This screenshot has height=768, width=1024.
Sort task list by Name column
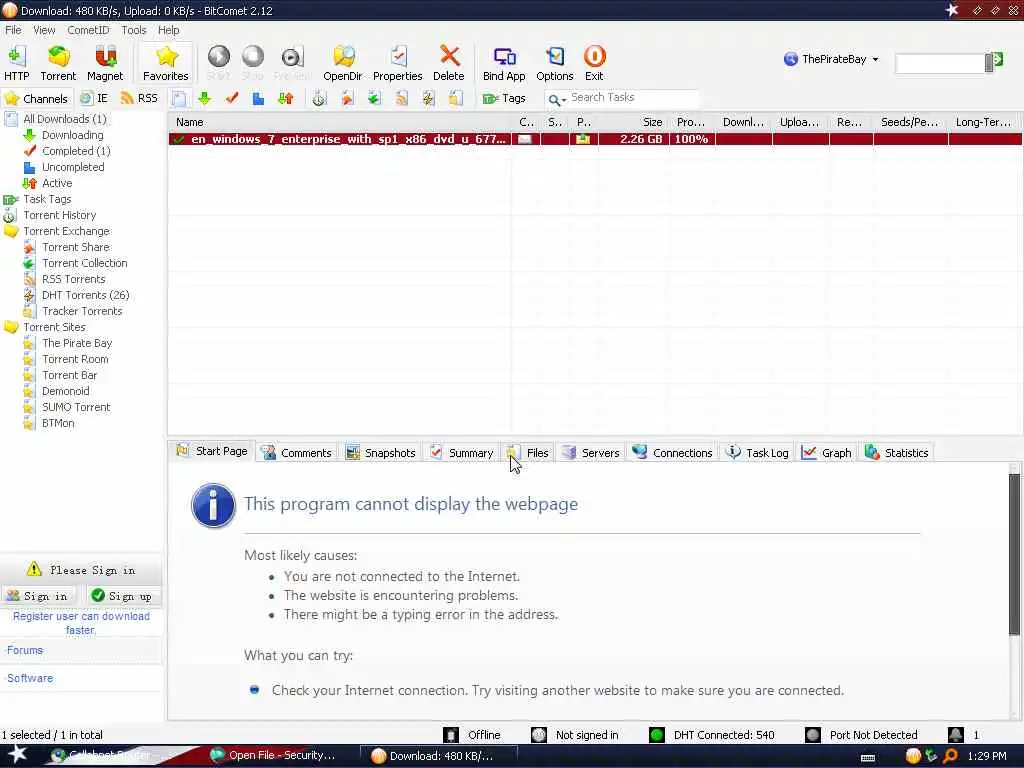point(340,122)
